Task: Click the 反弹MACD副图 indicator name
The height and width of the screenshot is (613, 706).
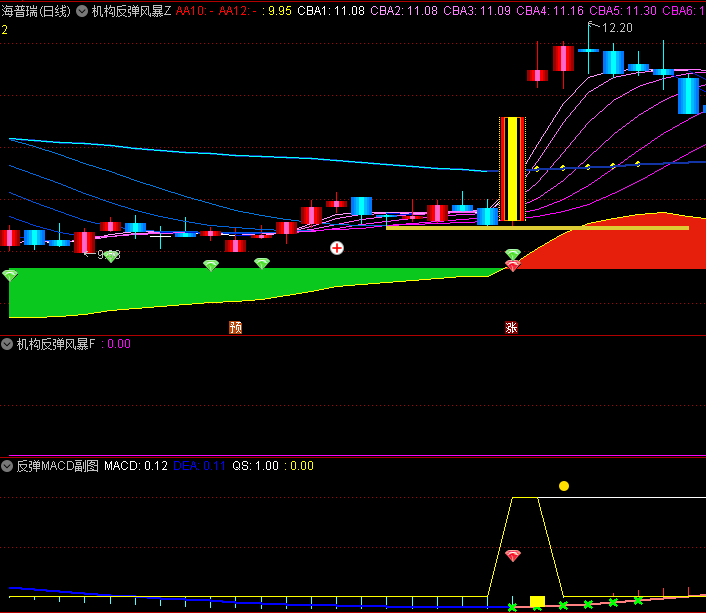Action: 58,466
